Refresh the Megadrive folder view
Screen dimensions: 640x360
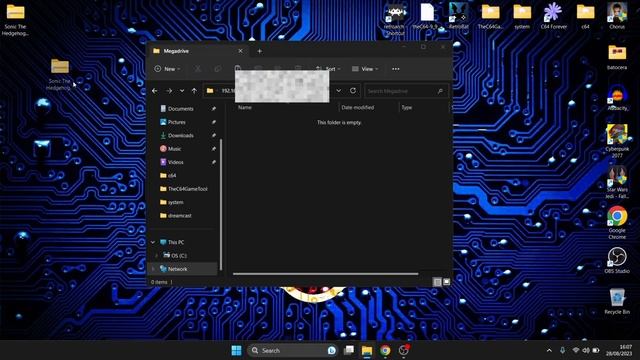tap(353, 91)
